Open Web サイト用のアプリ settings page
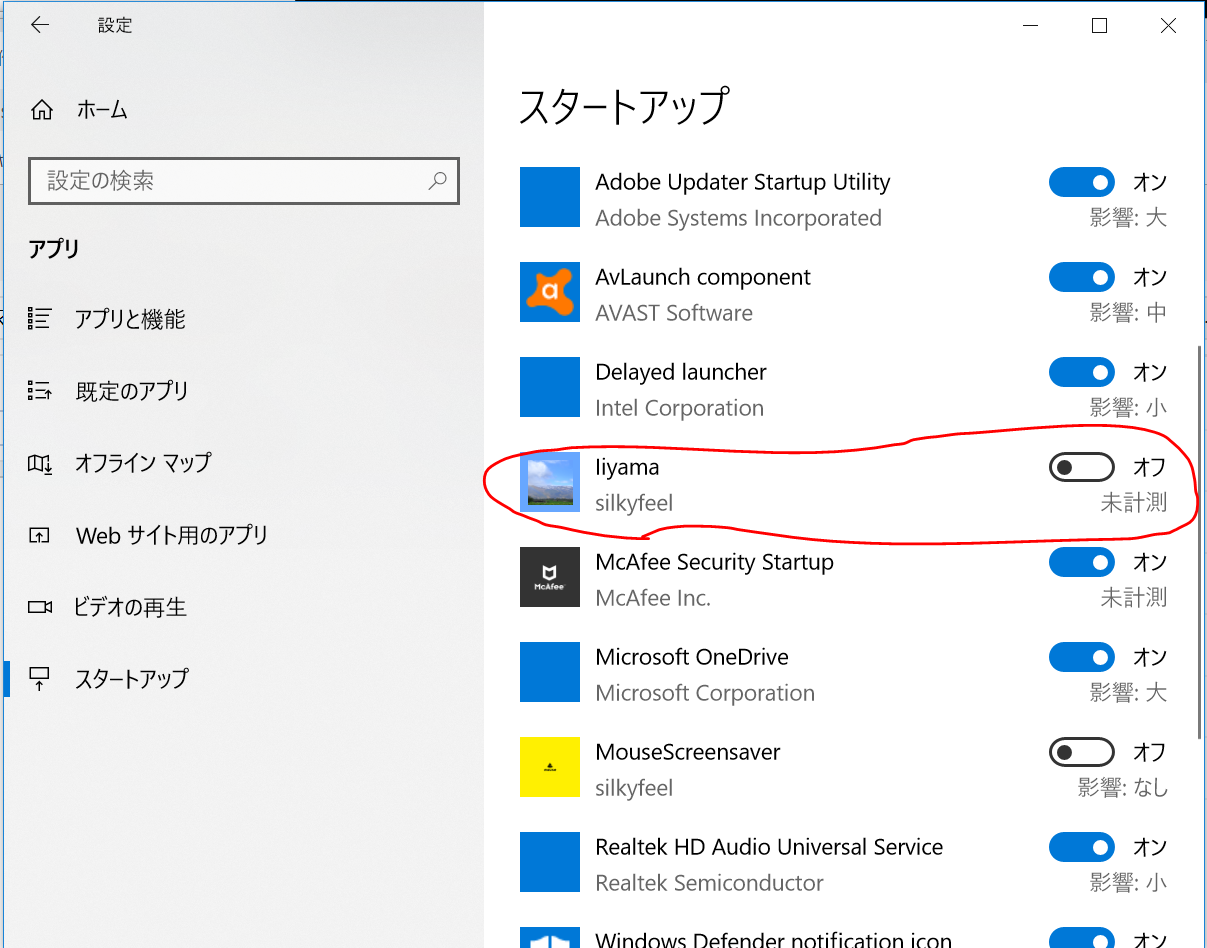Screen dimensions: 1207x948 [172, 535]
